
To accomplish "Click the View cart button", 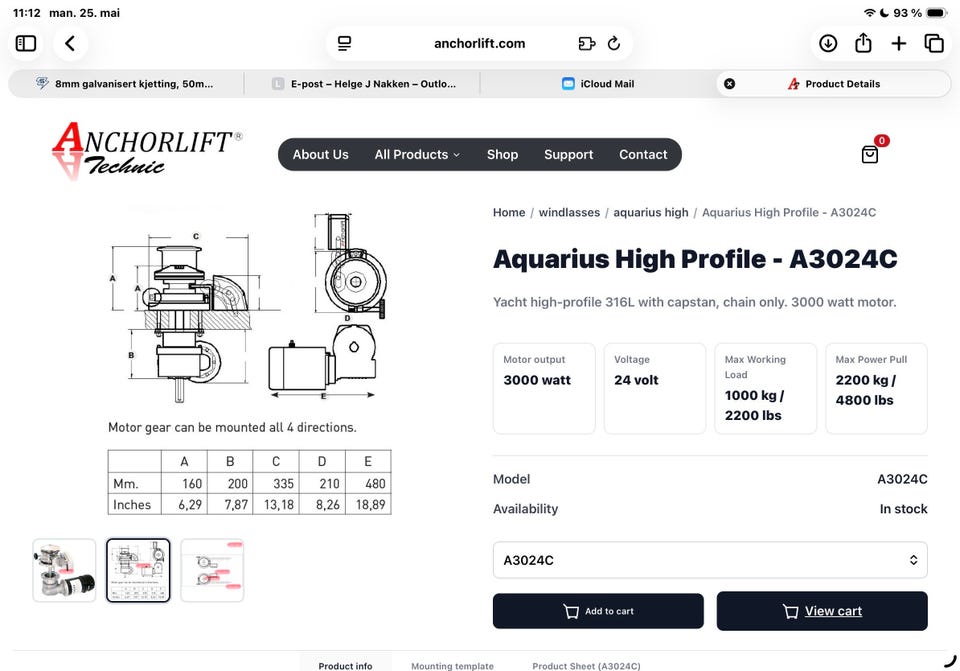I will click(x=822, y=611).
